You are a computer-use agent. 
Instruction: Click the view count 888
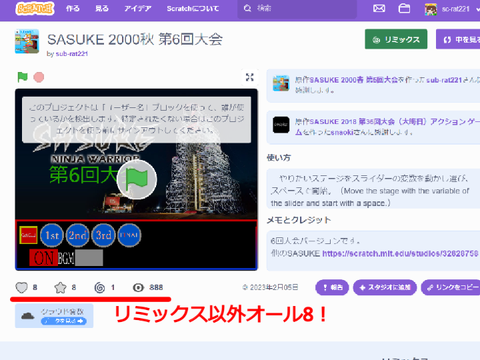click(156, 287)
